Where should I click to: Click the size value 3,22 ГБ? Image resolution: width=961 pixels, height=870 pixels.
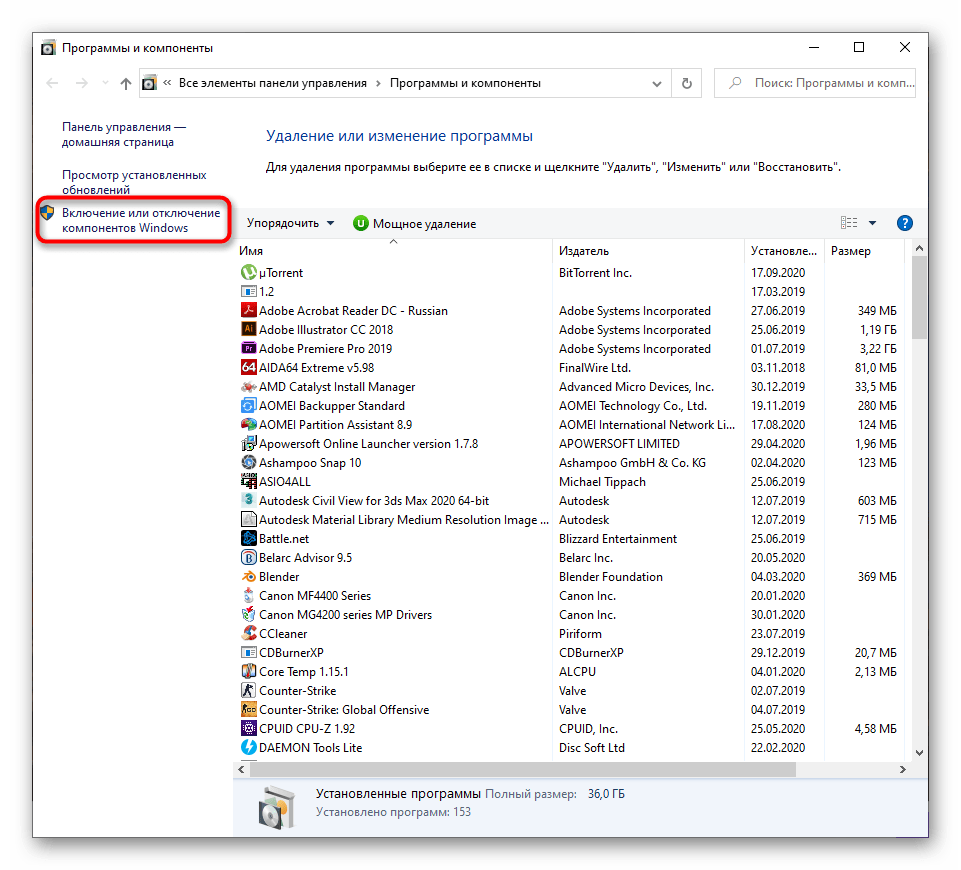click(x=878, y=348)
